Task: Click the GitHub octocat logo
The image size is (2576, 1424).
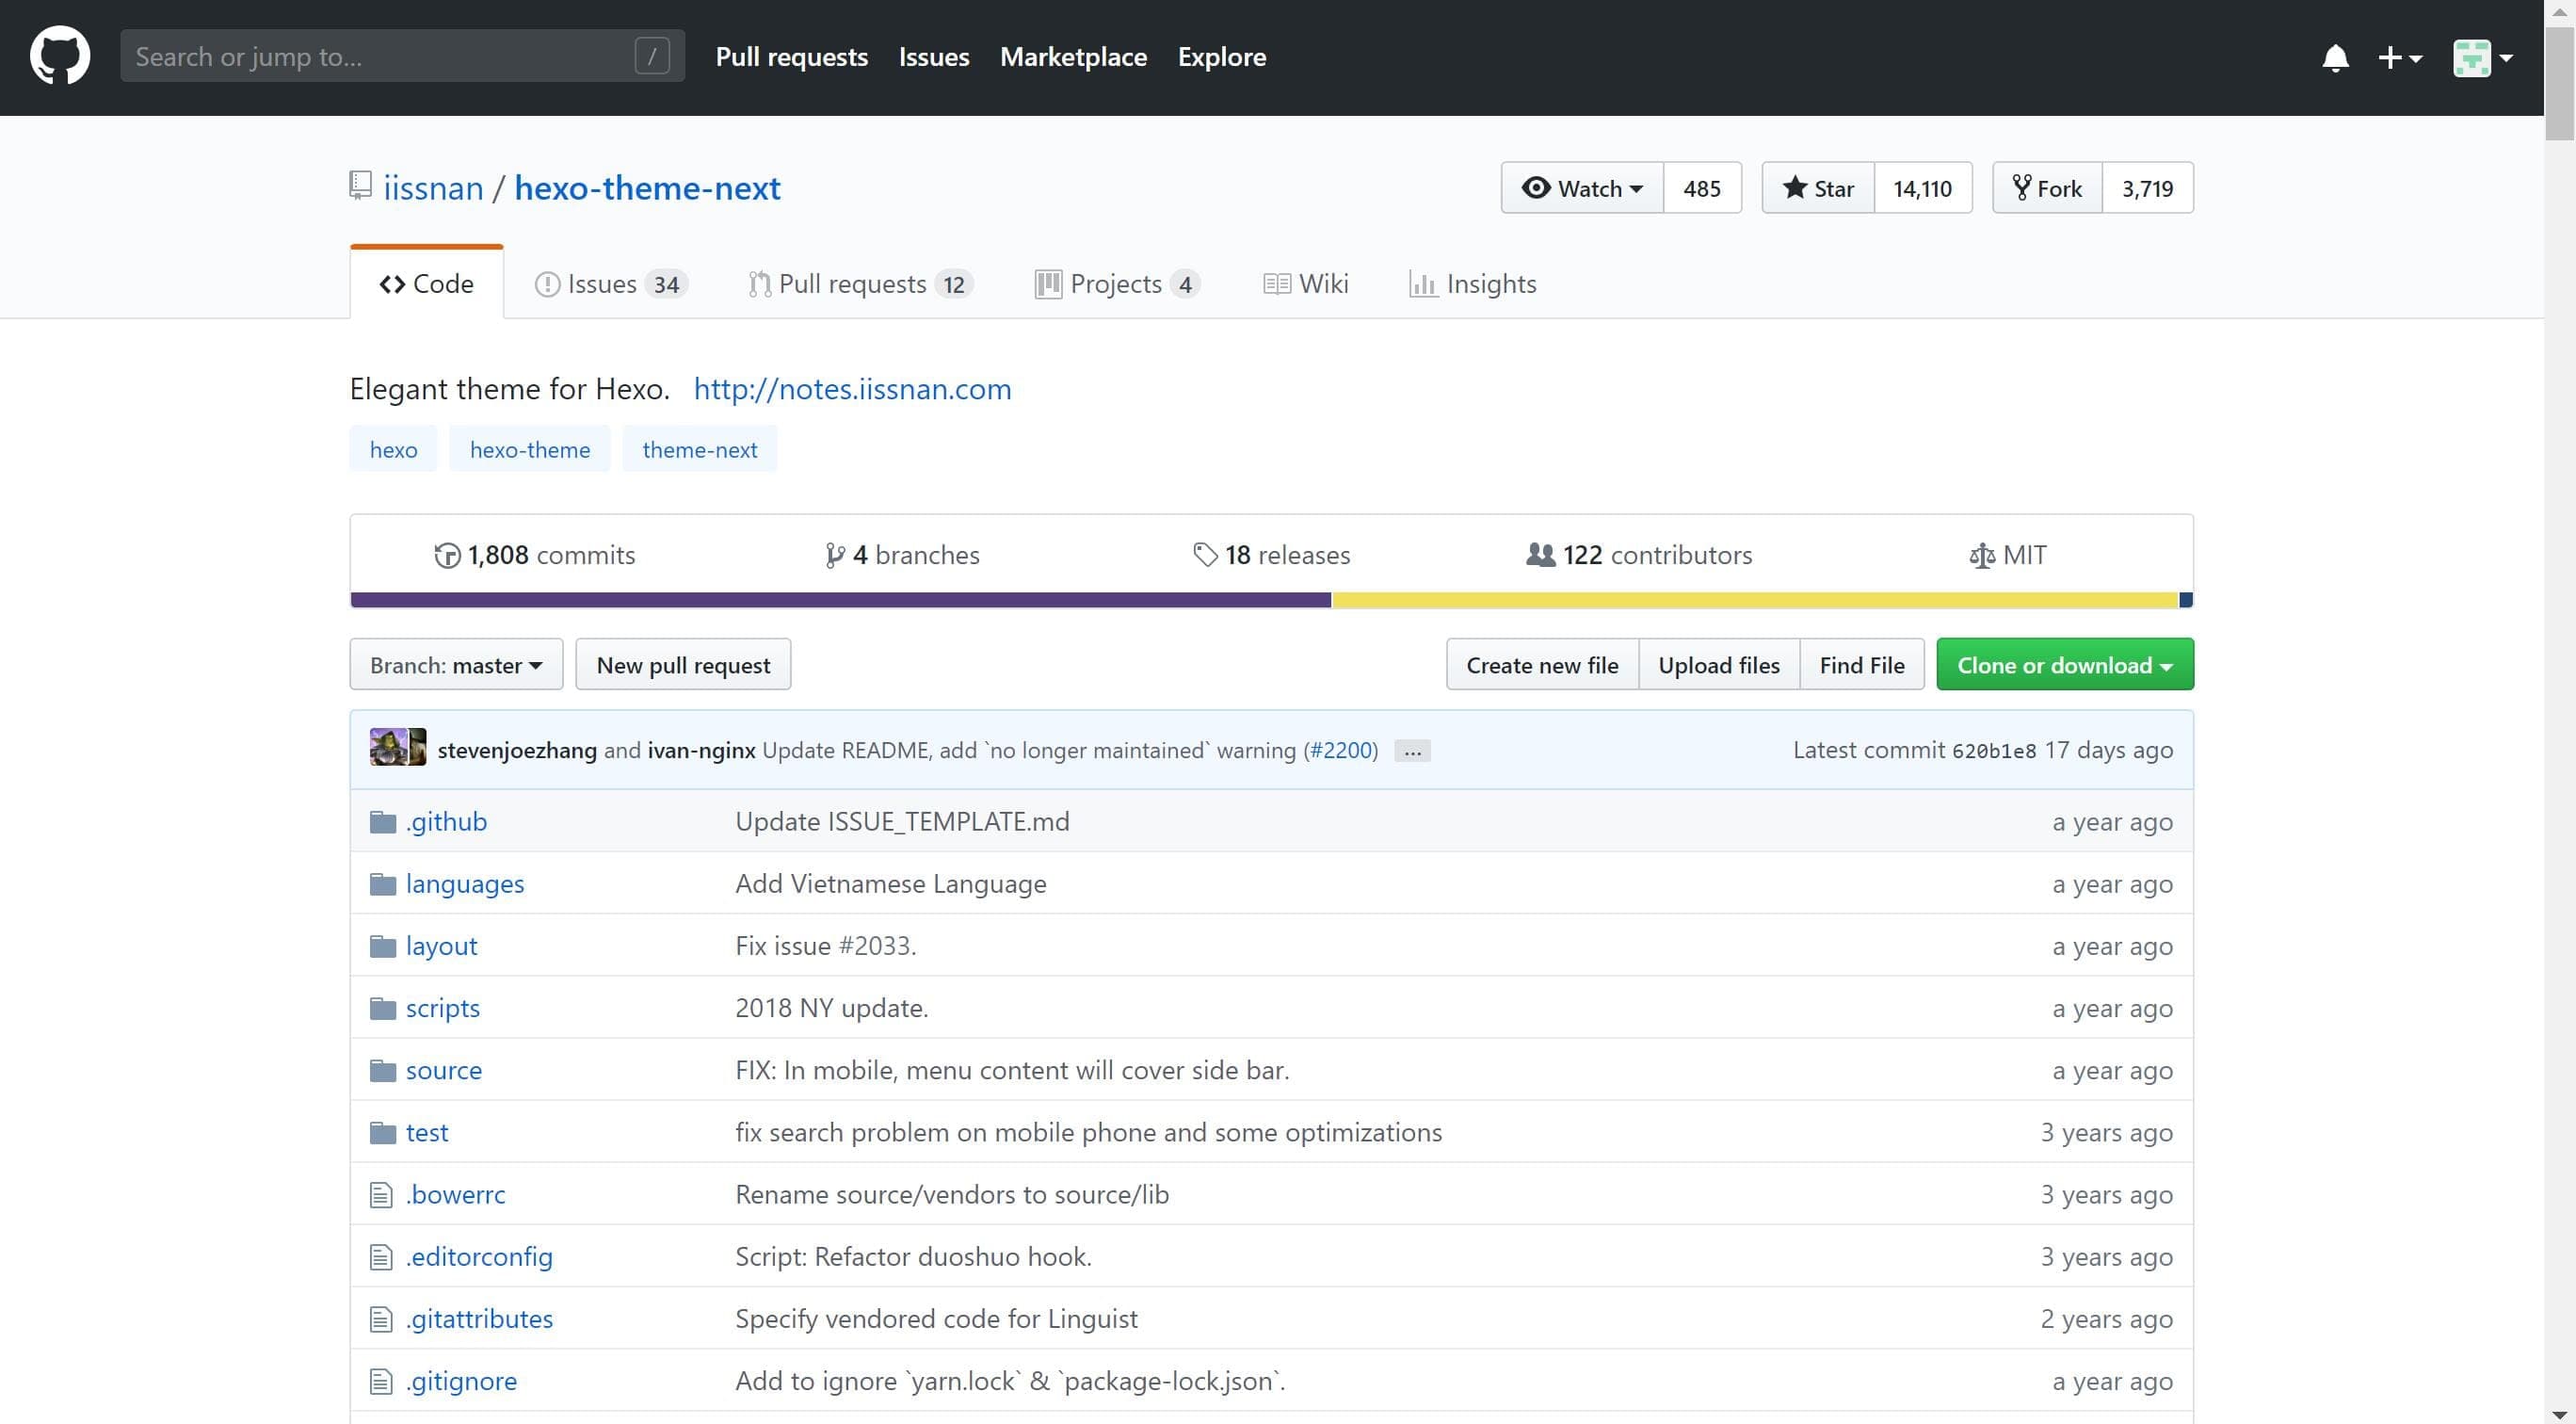Action: [60, 56]
